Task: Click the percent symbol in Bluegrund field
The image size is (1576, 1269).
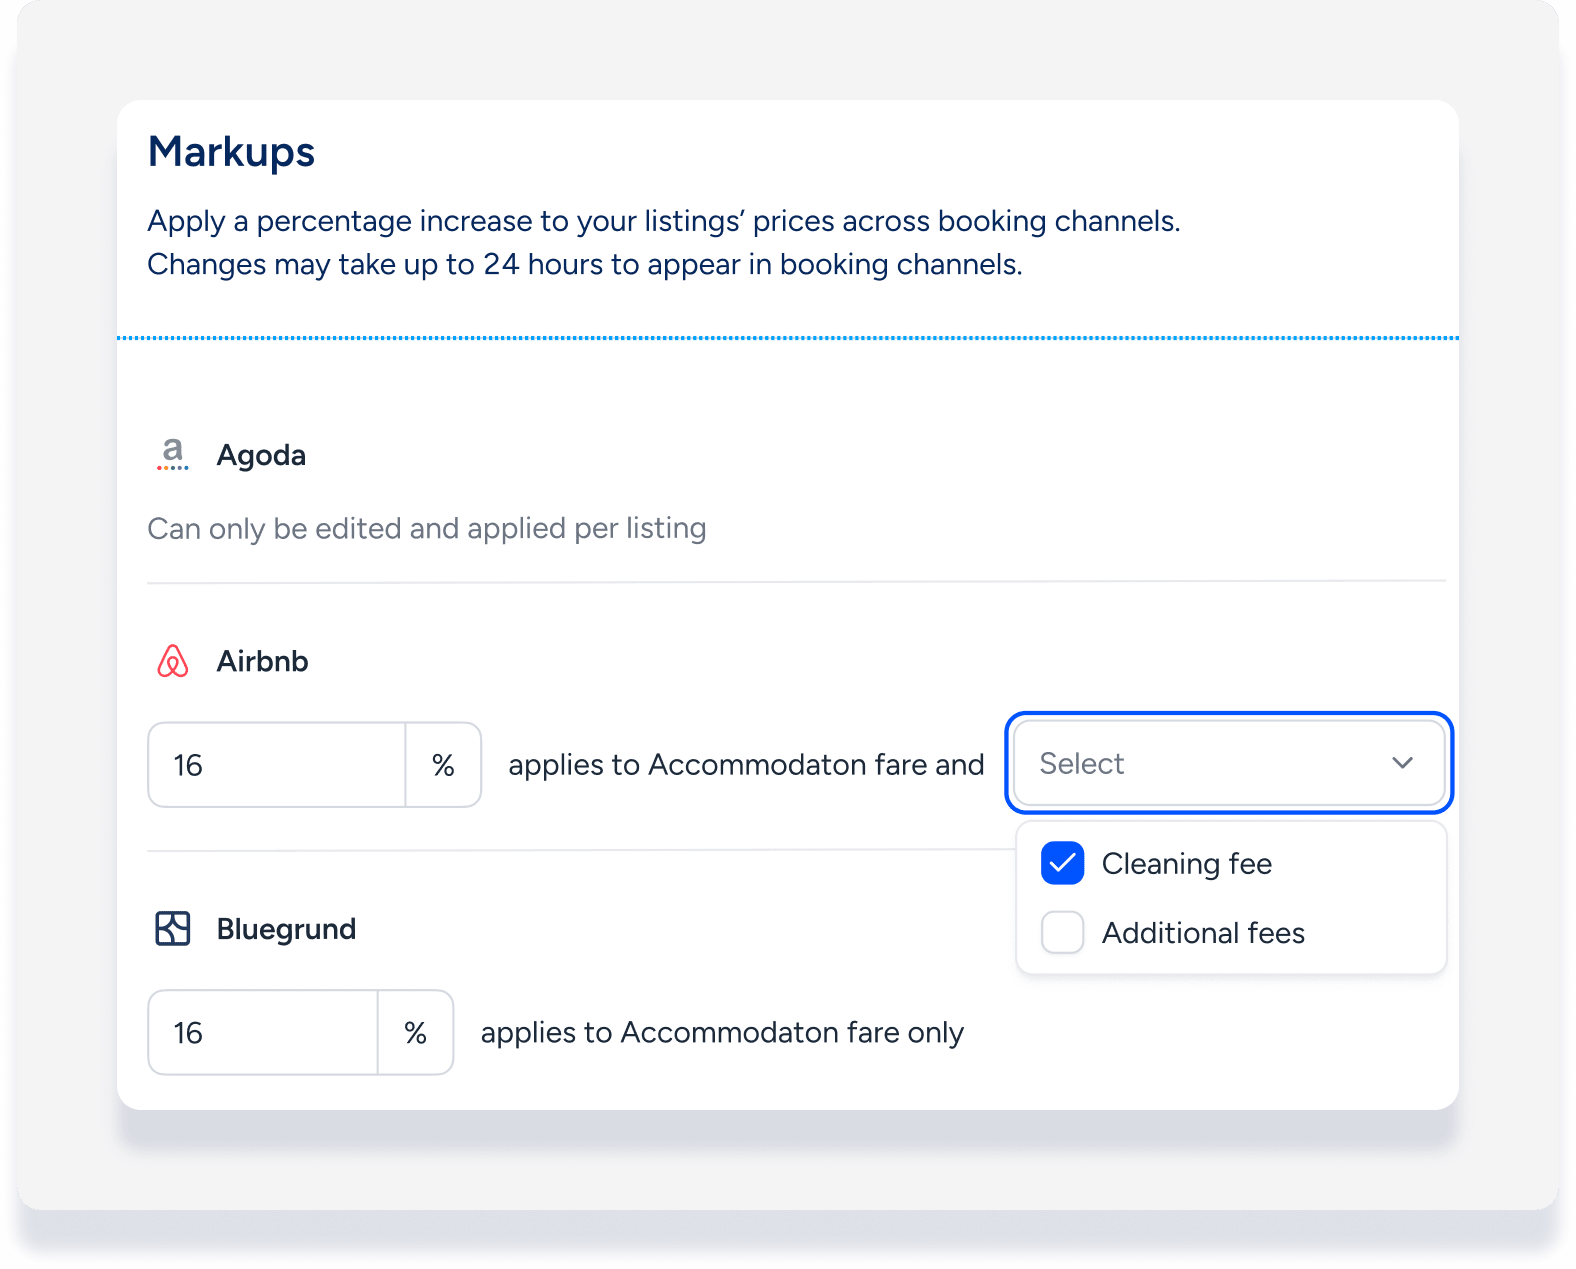Action: click(x=416, y=1033)
